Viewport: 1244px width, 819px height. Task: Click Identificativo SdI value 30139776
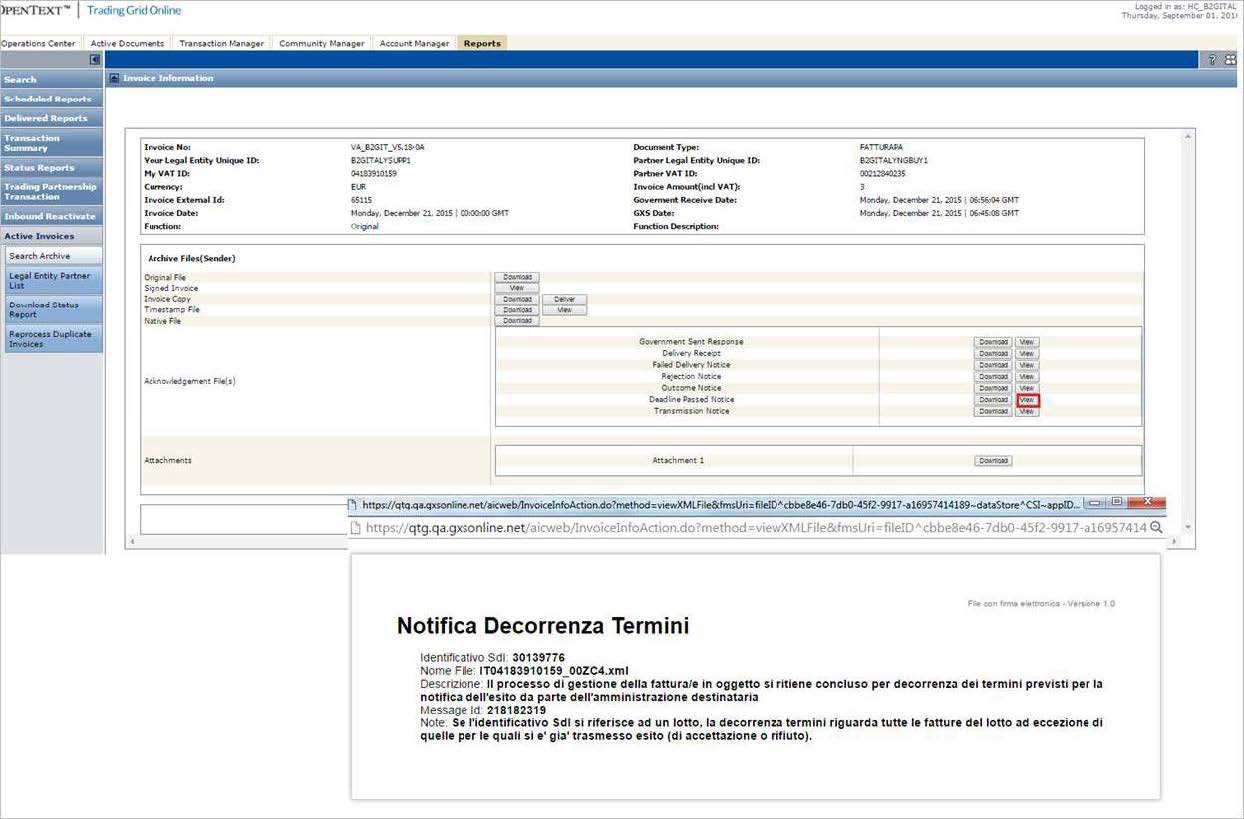coord(538,657)
